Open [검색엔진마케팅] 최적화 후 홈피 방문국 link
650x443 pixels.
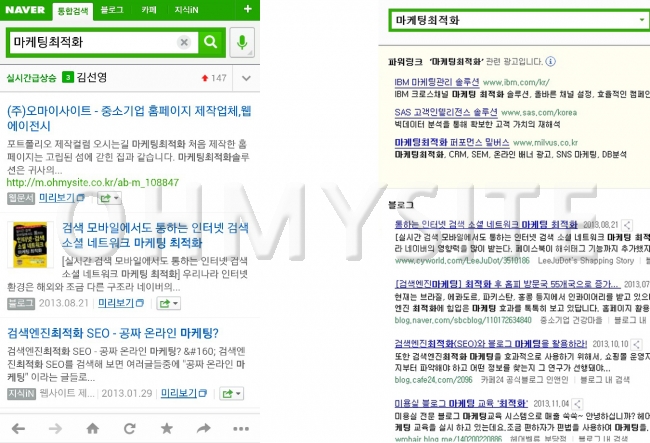tap(507, 284)
